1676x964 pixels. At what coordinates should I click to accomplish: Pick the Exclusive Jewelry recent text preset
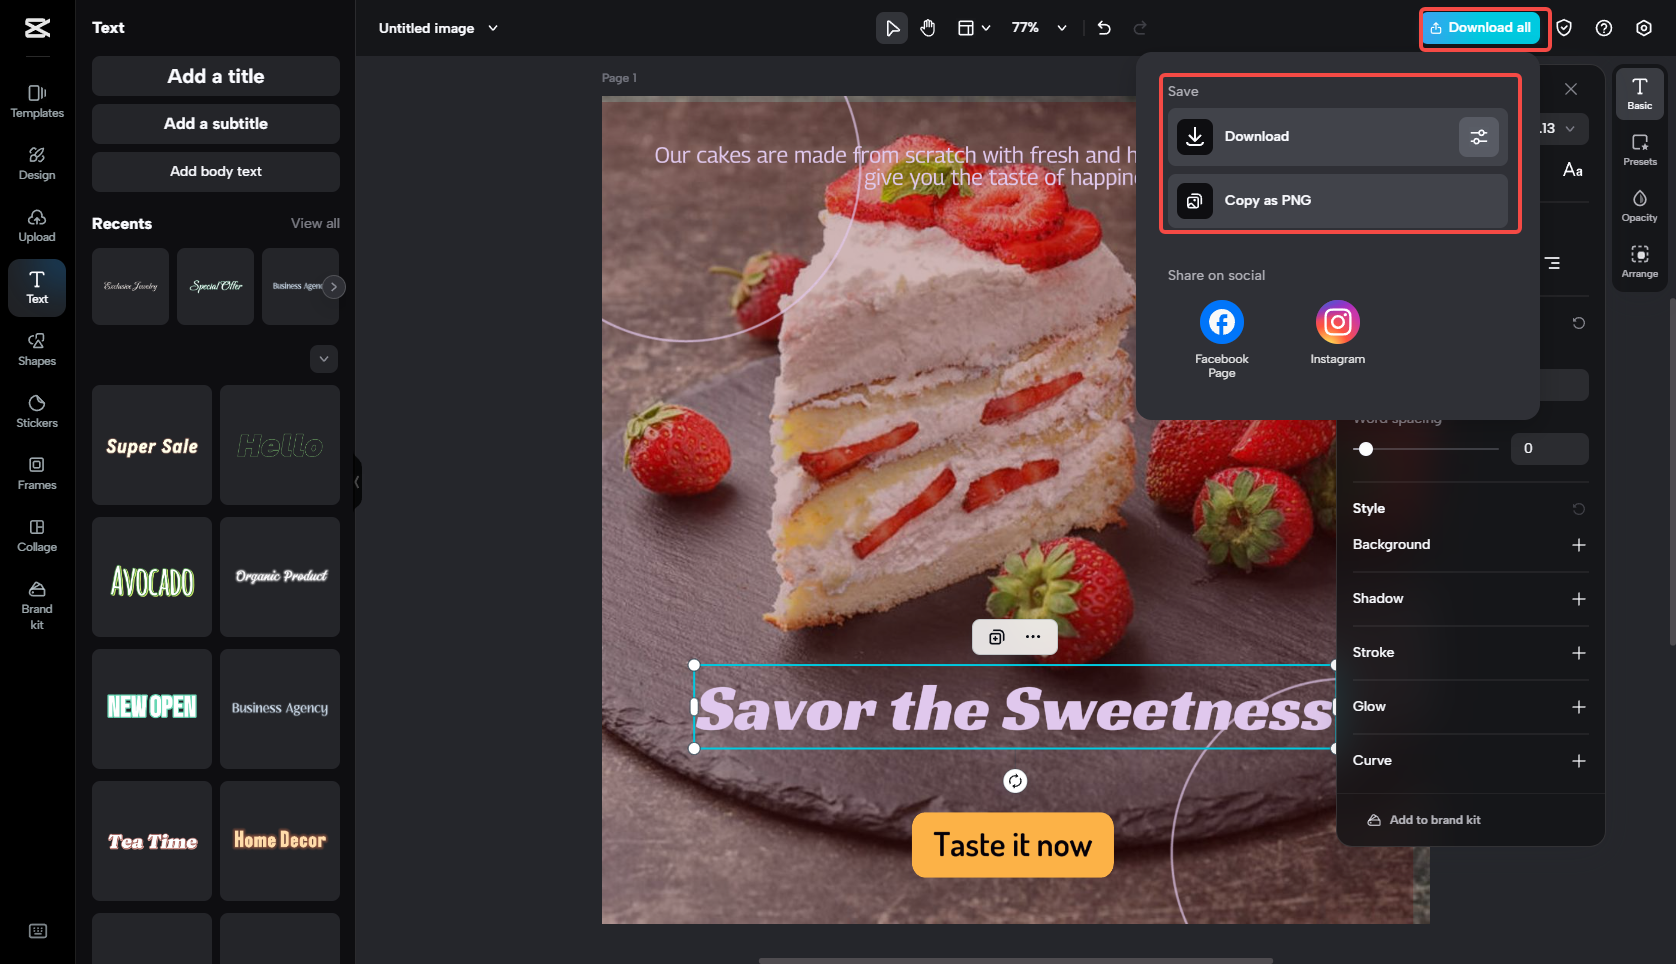130,287
